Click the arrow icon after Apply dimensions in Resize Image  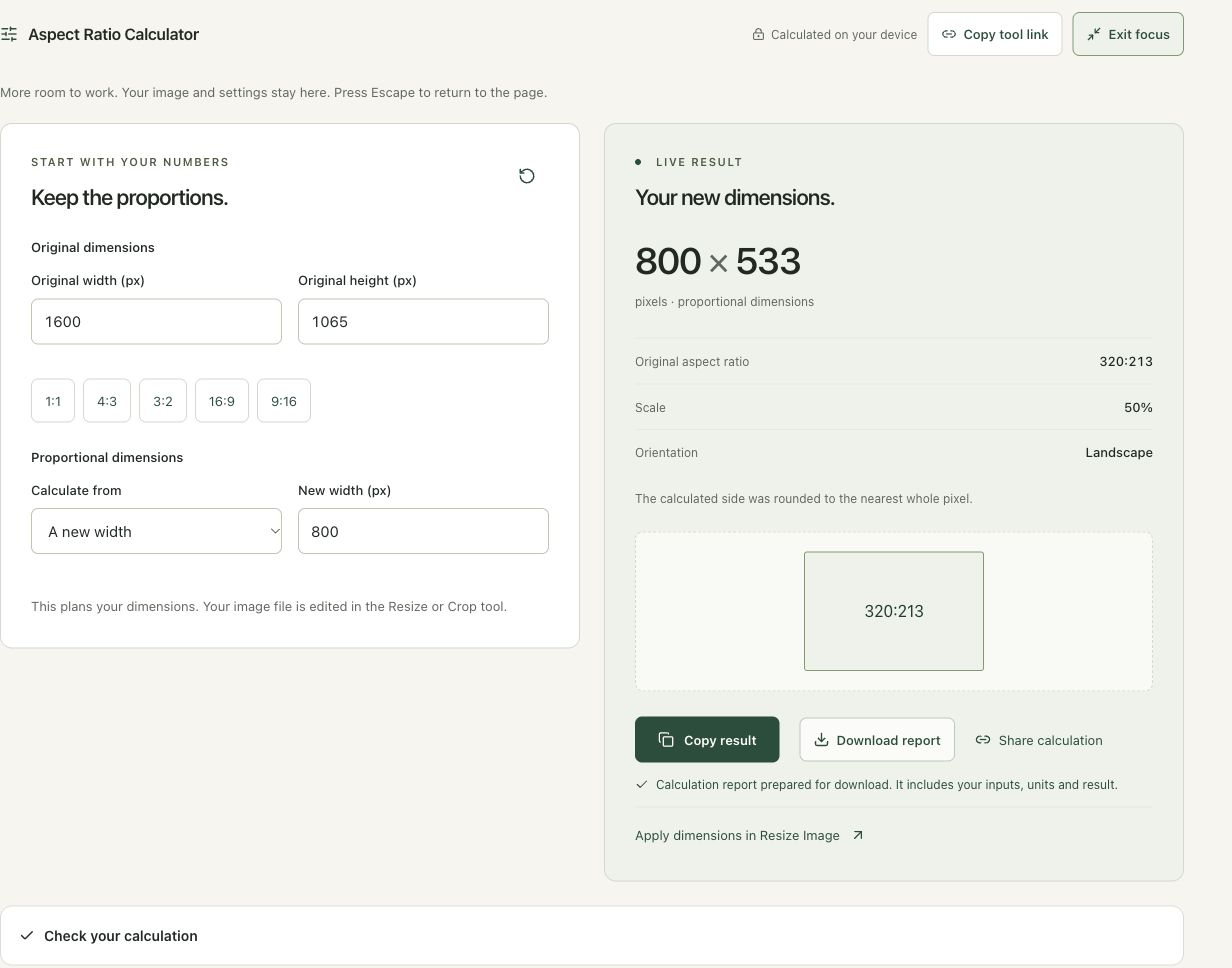(x=857, y=835)
